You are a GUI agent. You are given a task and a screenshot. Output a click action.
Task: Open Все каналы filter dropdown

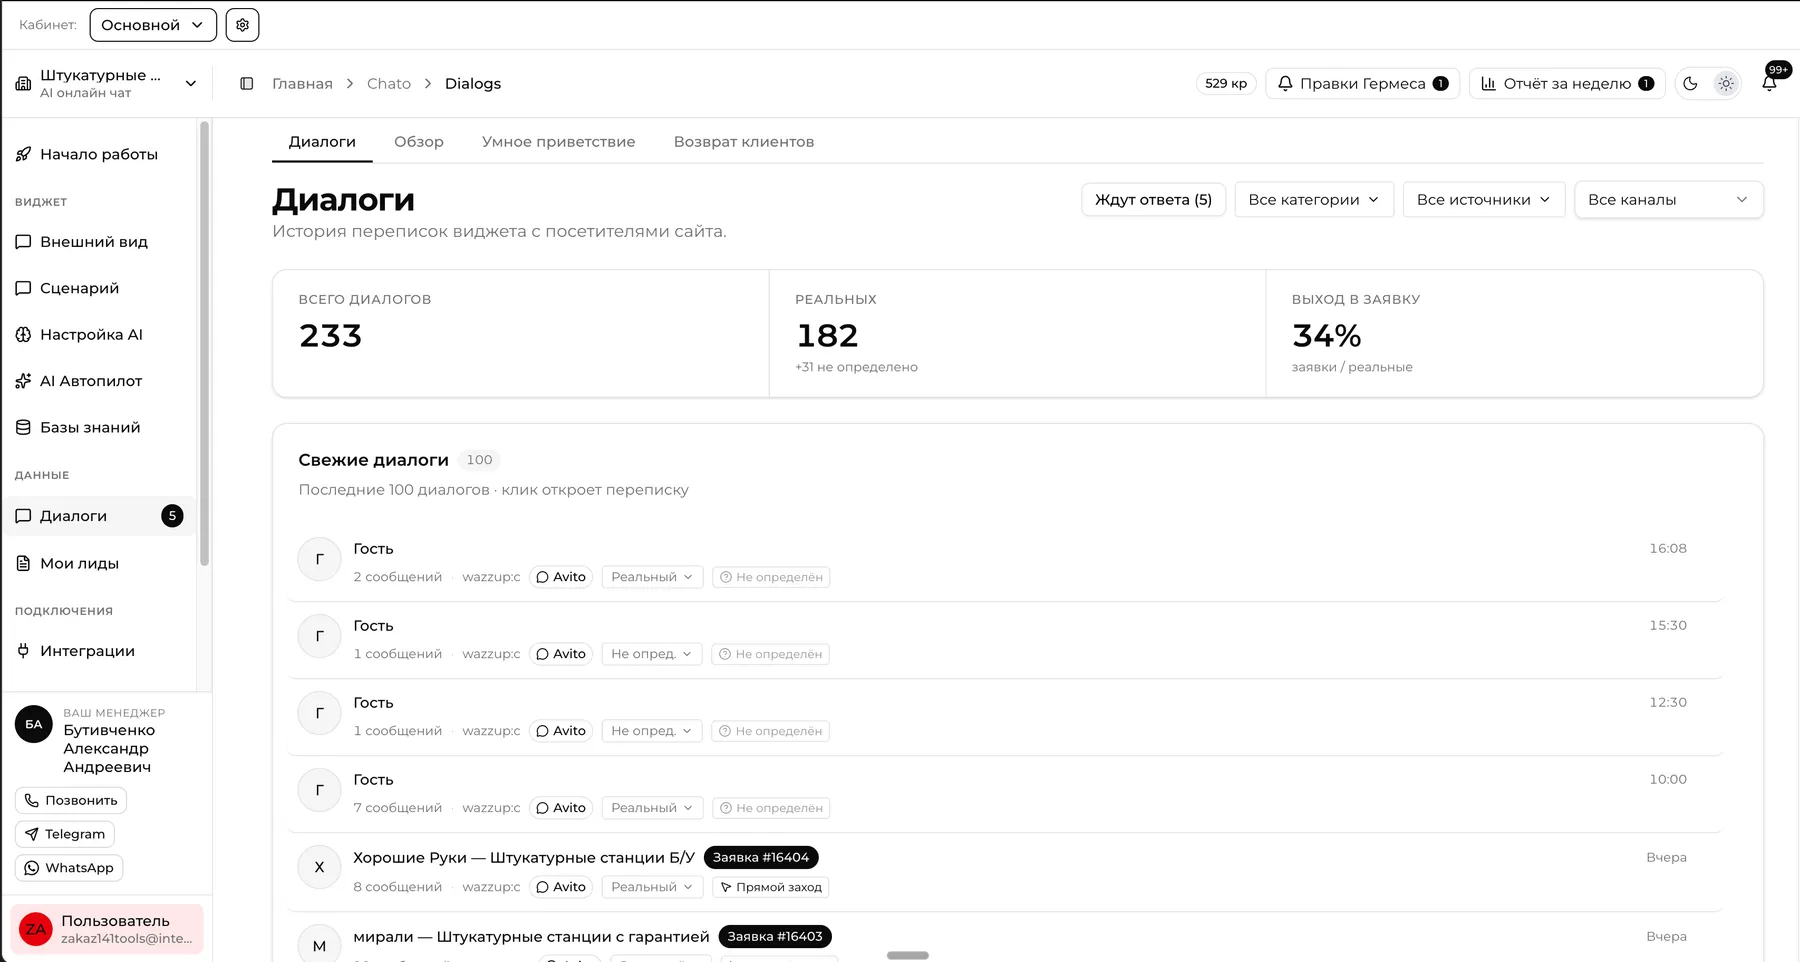(1668, 200)
